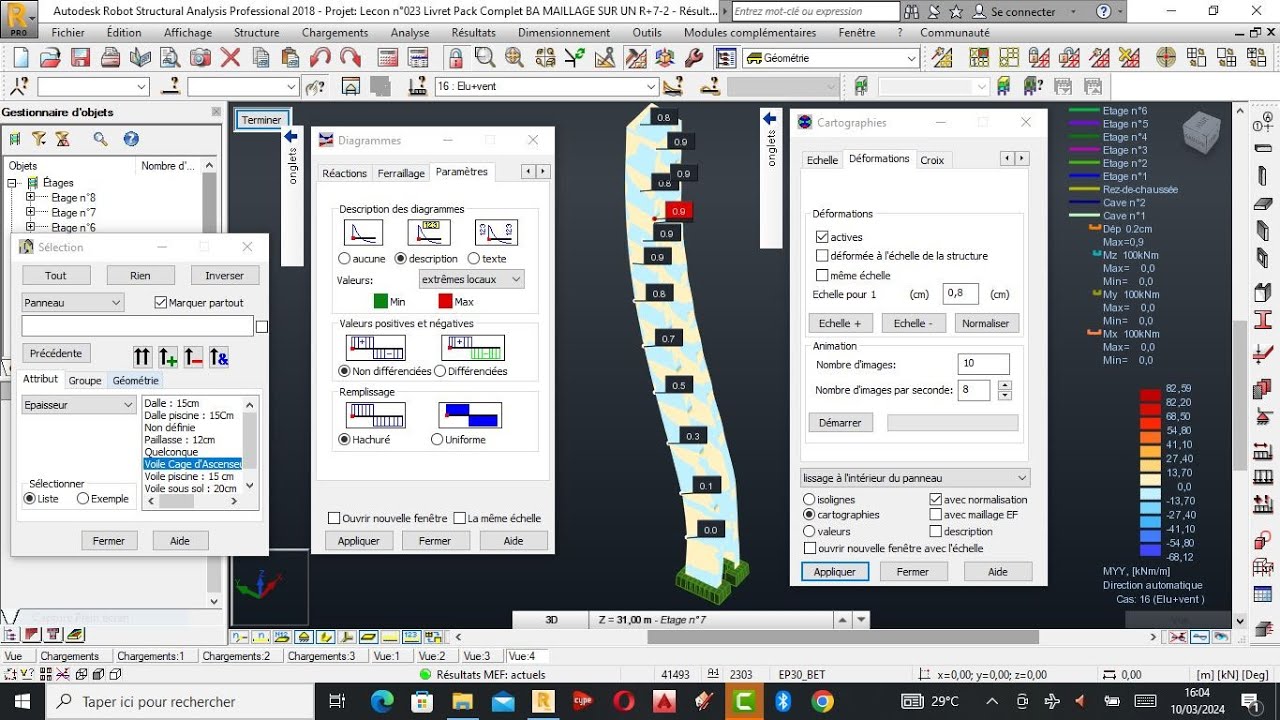Click the red X delete icon

[230, 57]
